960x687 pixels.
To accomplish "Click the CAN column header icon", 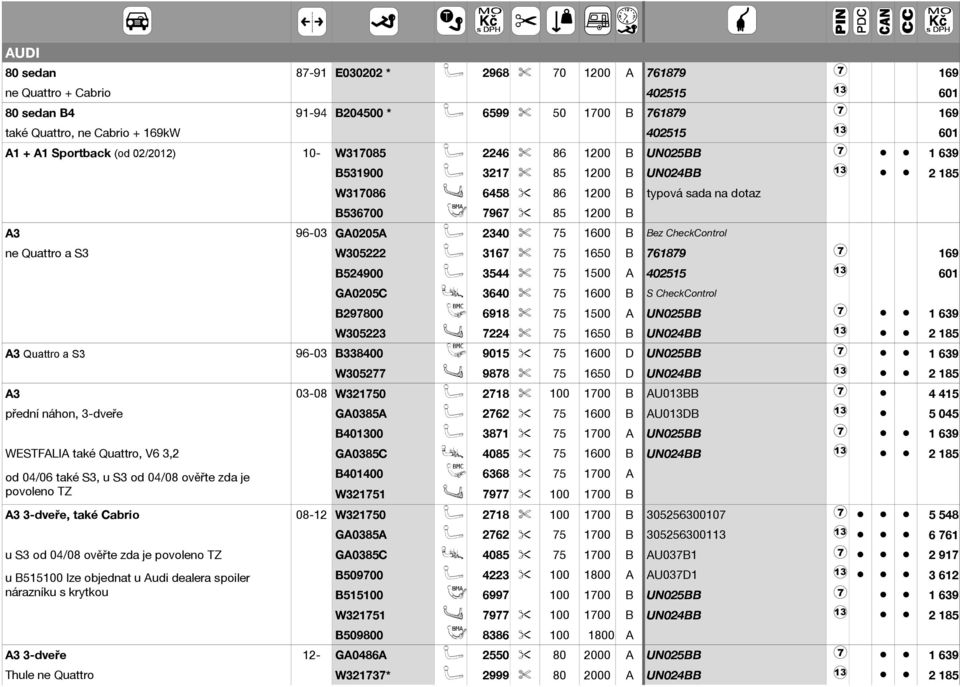I will click(884, 21).
